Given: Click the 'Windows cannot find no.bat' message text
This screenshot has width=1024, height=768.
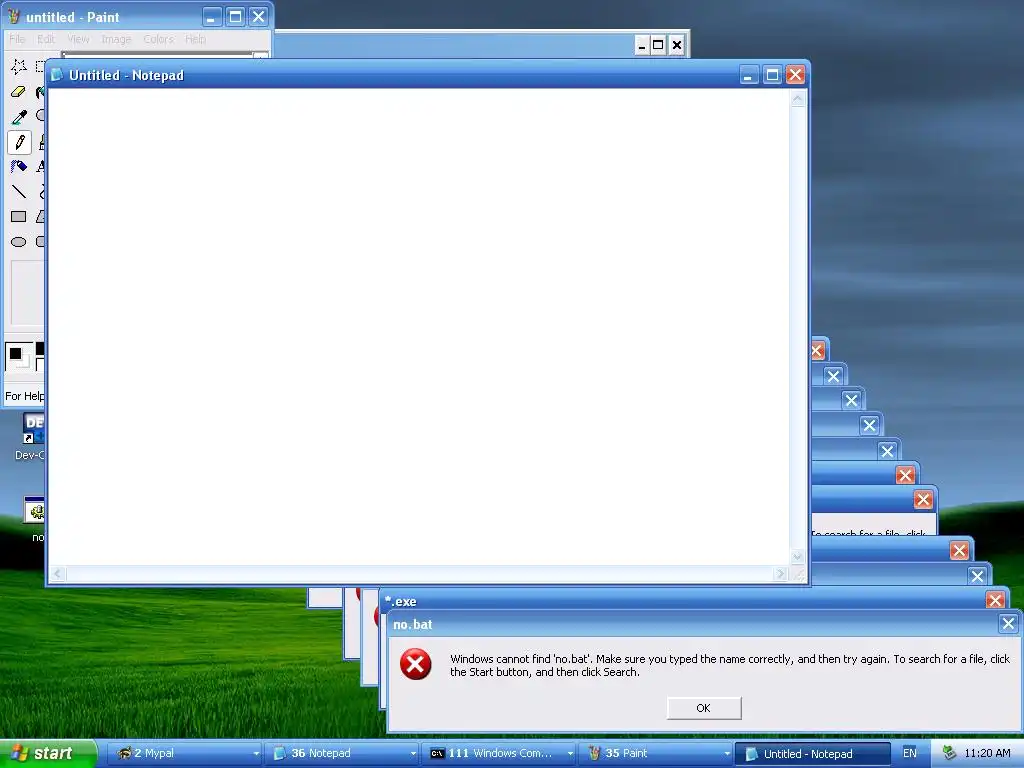Looking at the screenshot, I should [x=729, y=665].
